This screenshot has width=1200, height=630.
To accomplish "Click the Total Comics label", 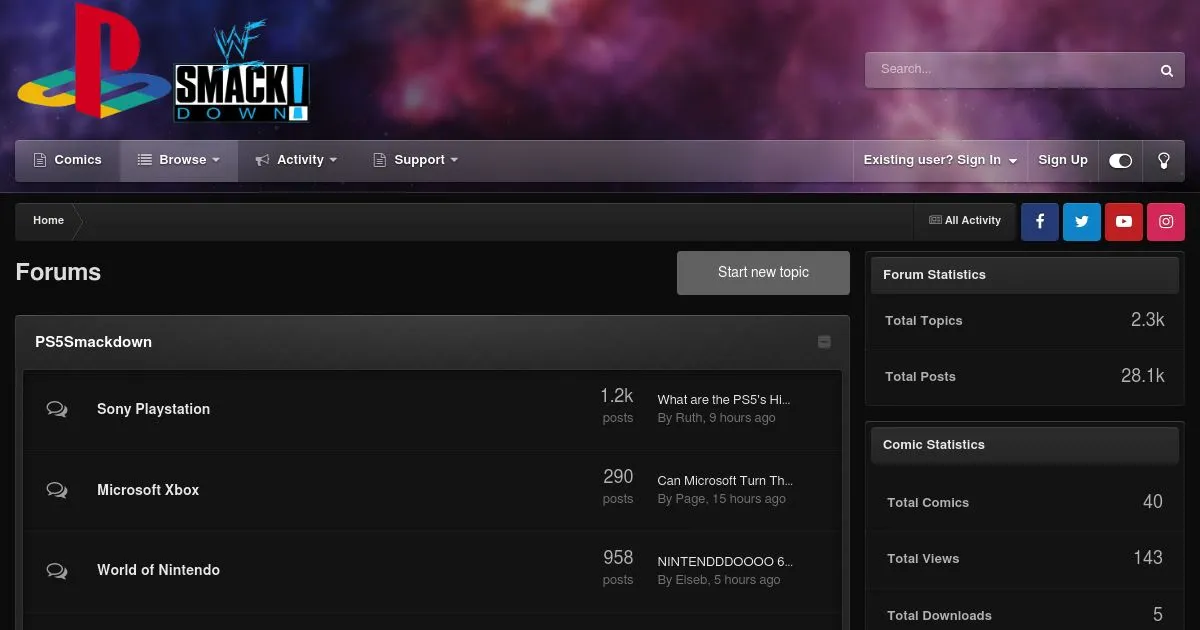I will [928, 503].
